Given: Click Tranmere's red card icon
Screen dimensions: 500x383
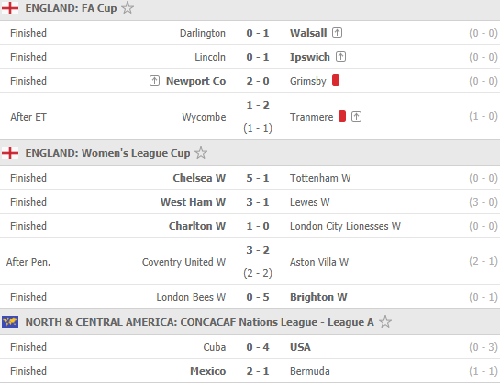Looking at the screenshot, I should 342,116.
